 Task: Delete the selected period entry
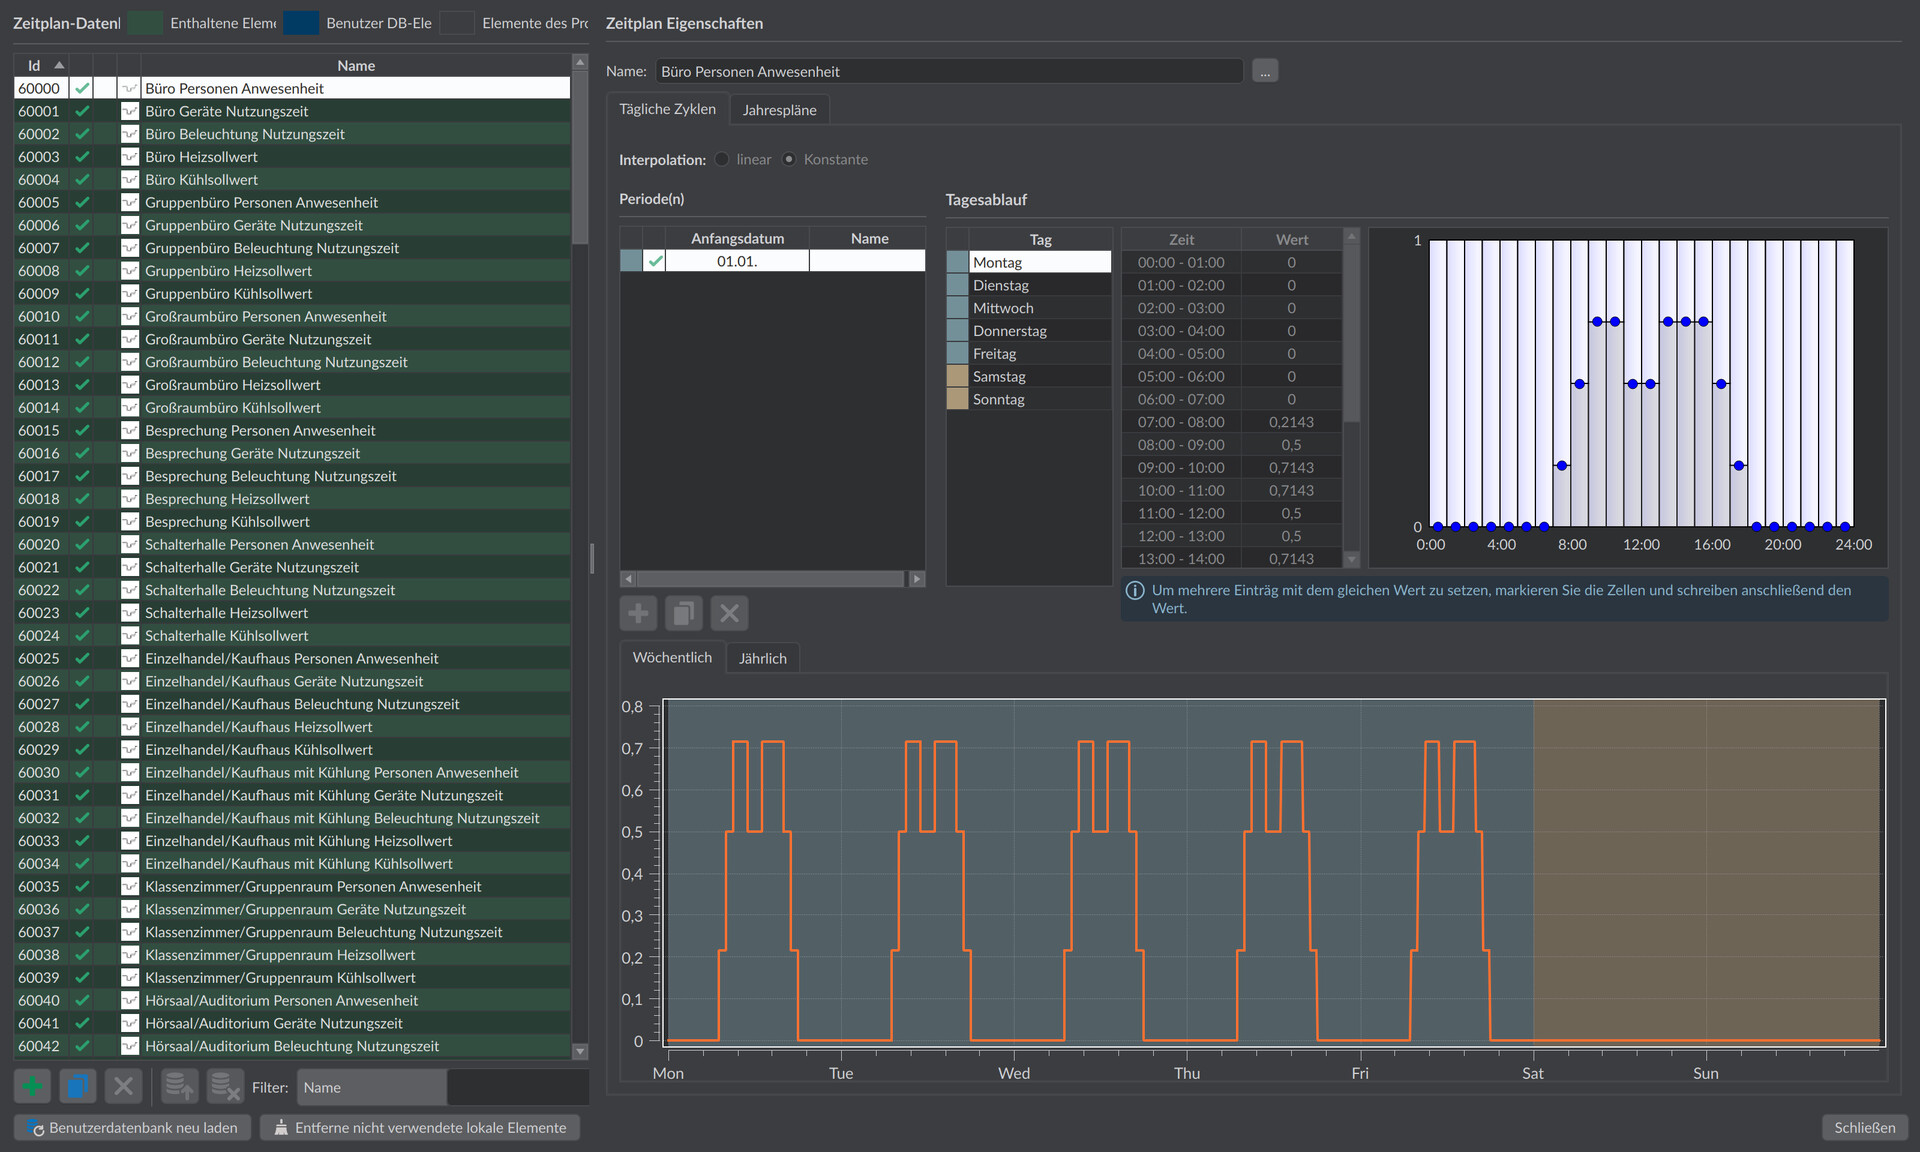(x=730, y=613)
